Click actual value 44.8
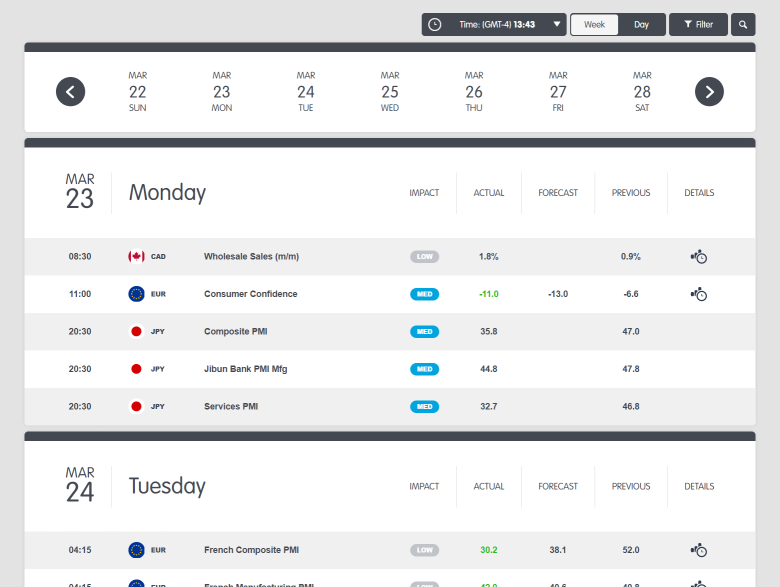780x587 pixels. pos(488,369)
